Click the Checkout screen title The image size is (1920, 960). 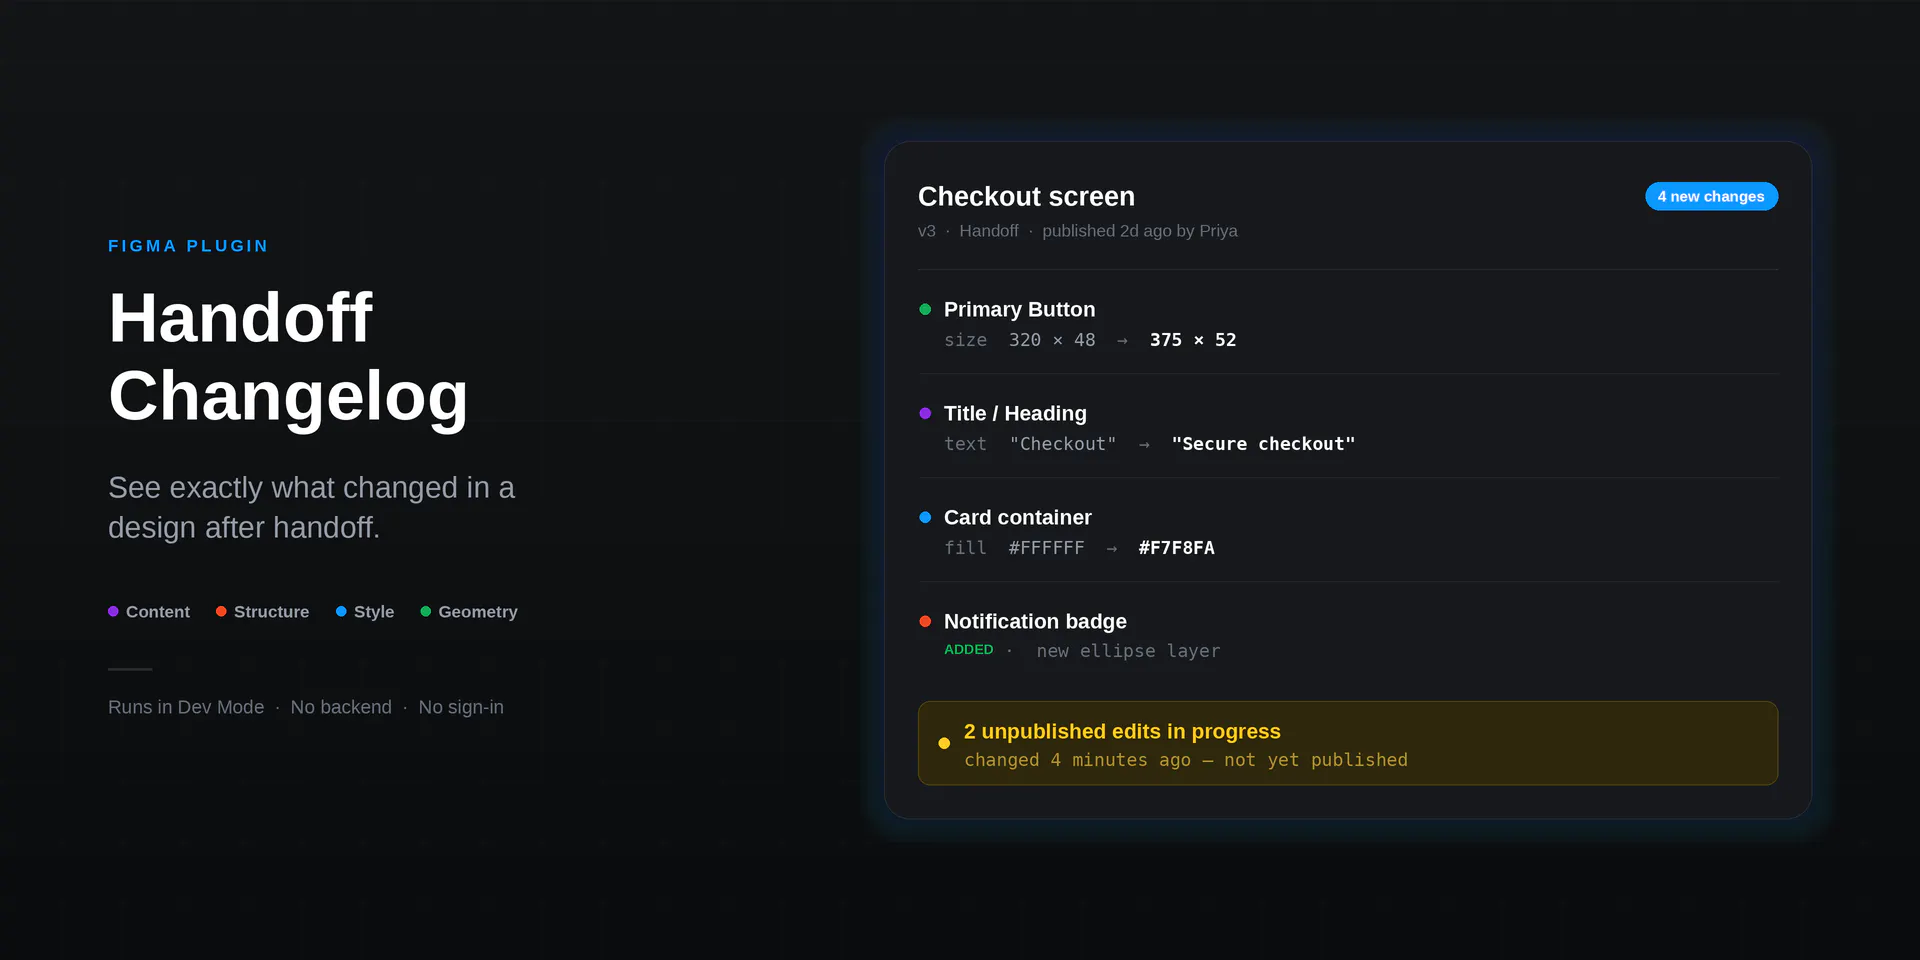(1026, 196)
